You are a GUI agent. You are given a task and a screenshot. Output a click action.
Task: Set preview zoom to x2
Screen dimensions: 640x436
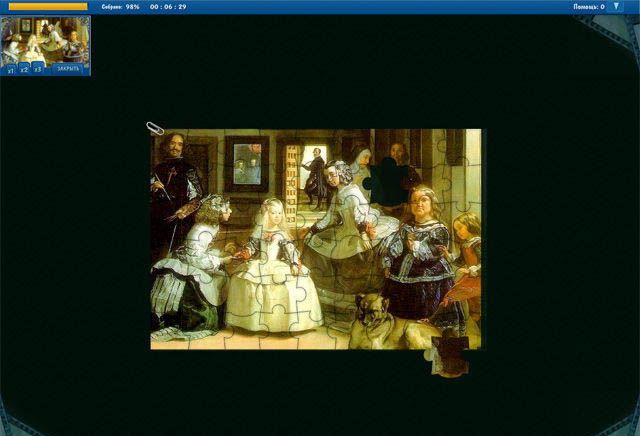coord(24,70)
